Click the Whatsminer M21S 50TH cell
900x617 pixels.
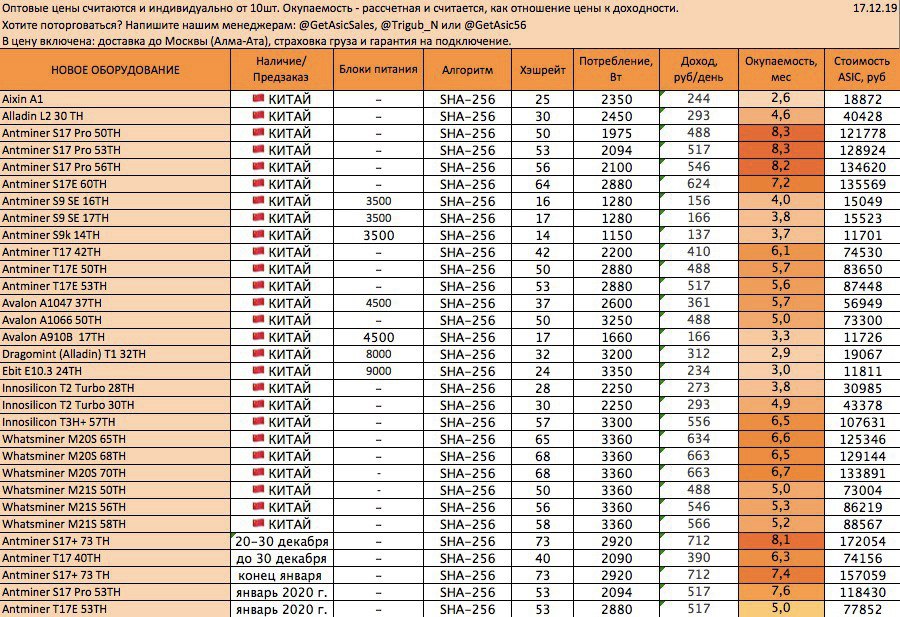click(x=115, y=490)
